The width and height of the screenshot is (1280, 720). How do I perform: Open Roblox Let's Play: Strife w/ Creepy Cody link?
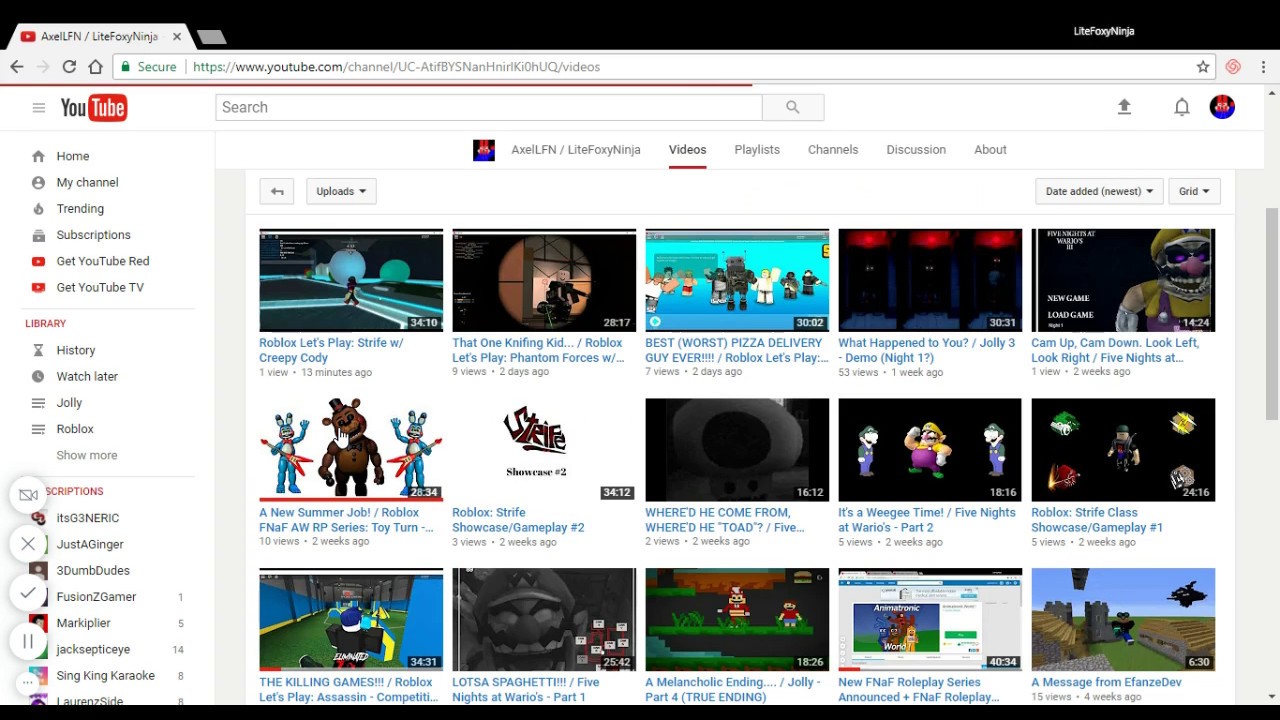[x=331, y=350]
